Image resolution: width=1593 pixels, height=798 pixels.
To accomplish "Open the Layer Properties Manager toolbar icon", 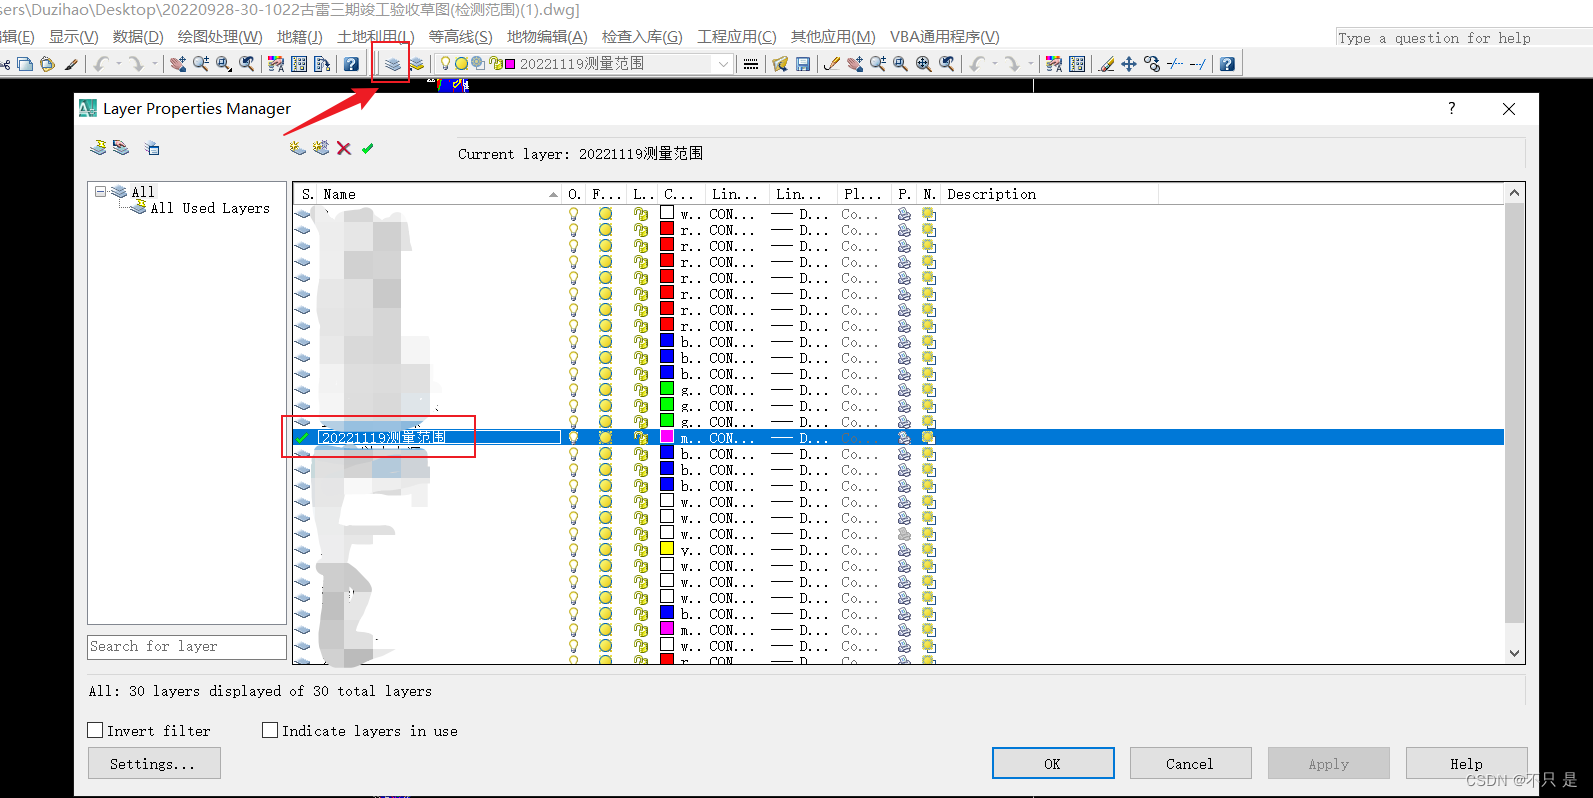I will coord(393,64).
